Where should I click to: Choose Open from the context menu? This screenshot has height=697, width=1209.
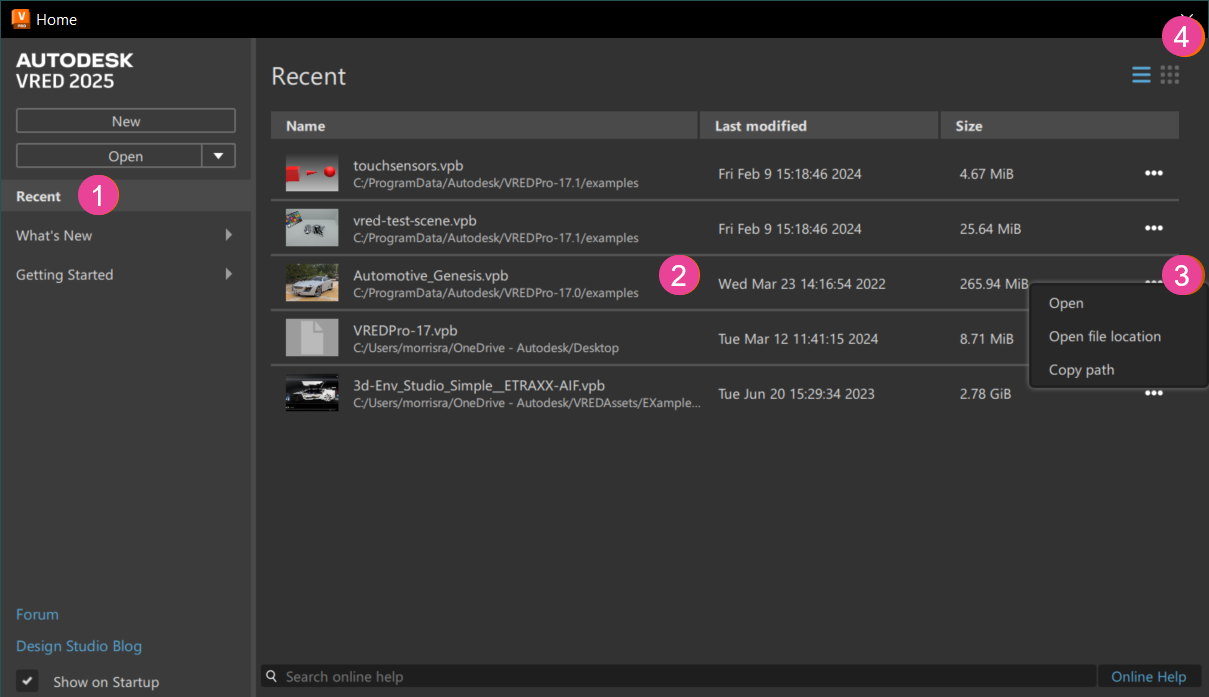[1066, 303]
